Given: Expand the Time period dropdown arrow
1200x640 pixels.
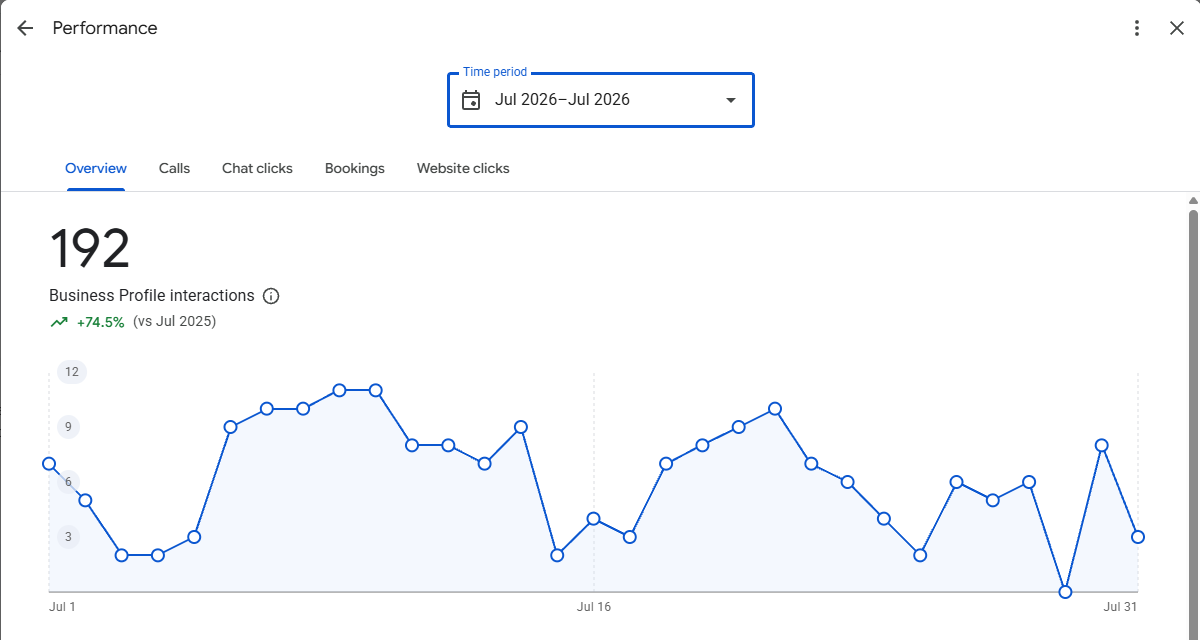Looking at the screenshot, I should click(730, 100).
